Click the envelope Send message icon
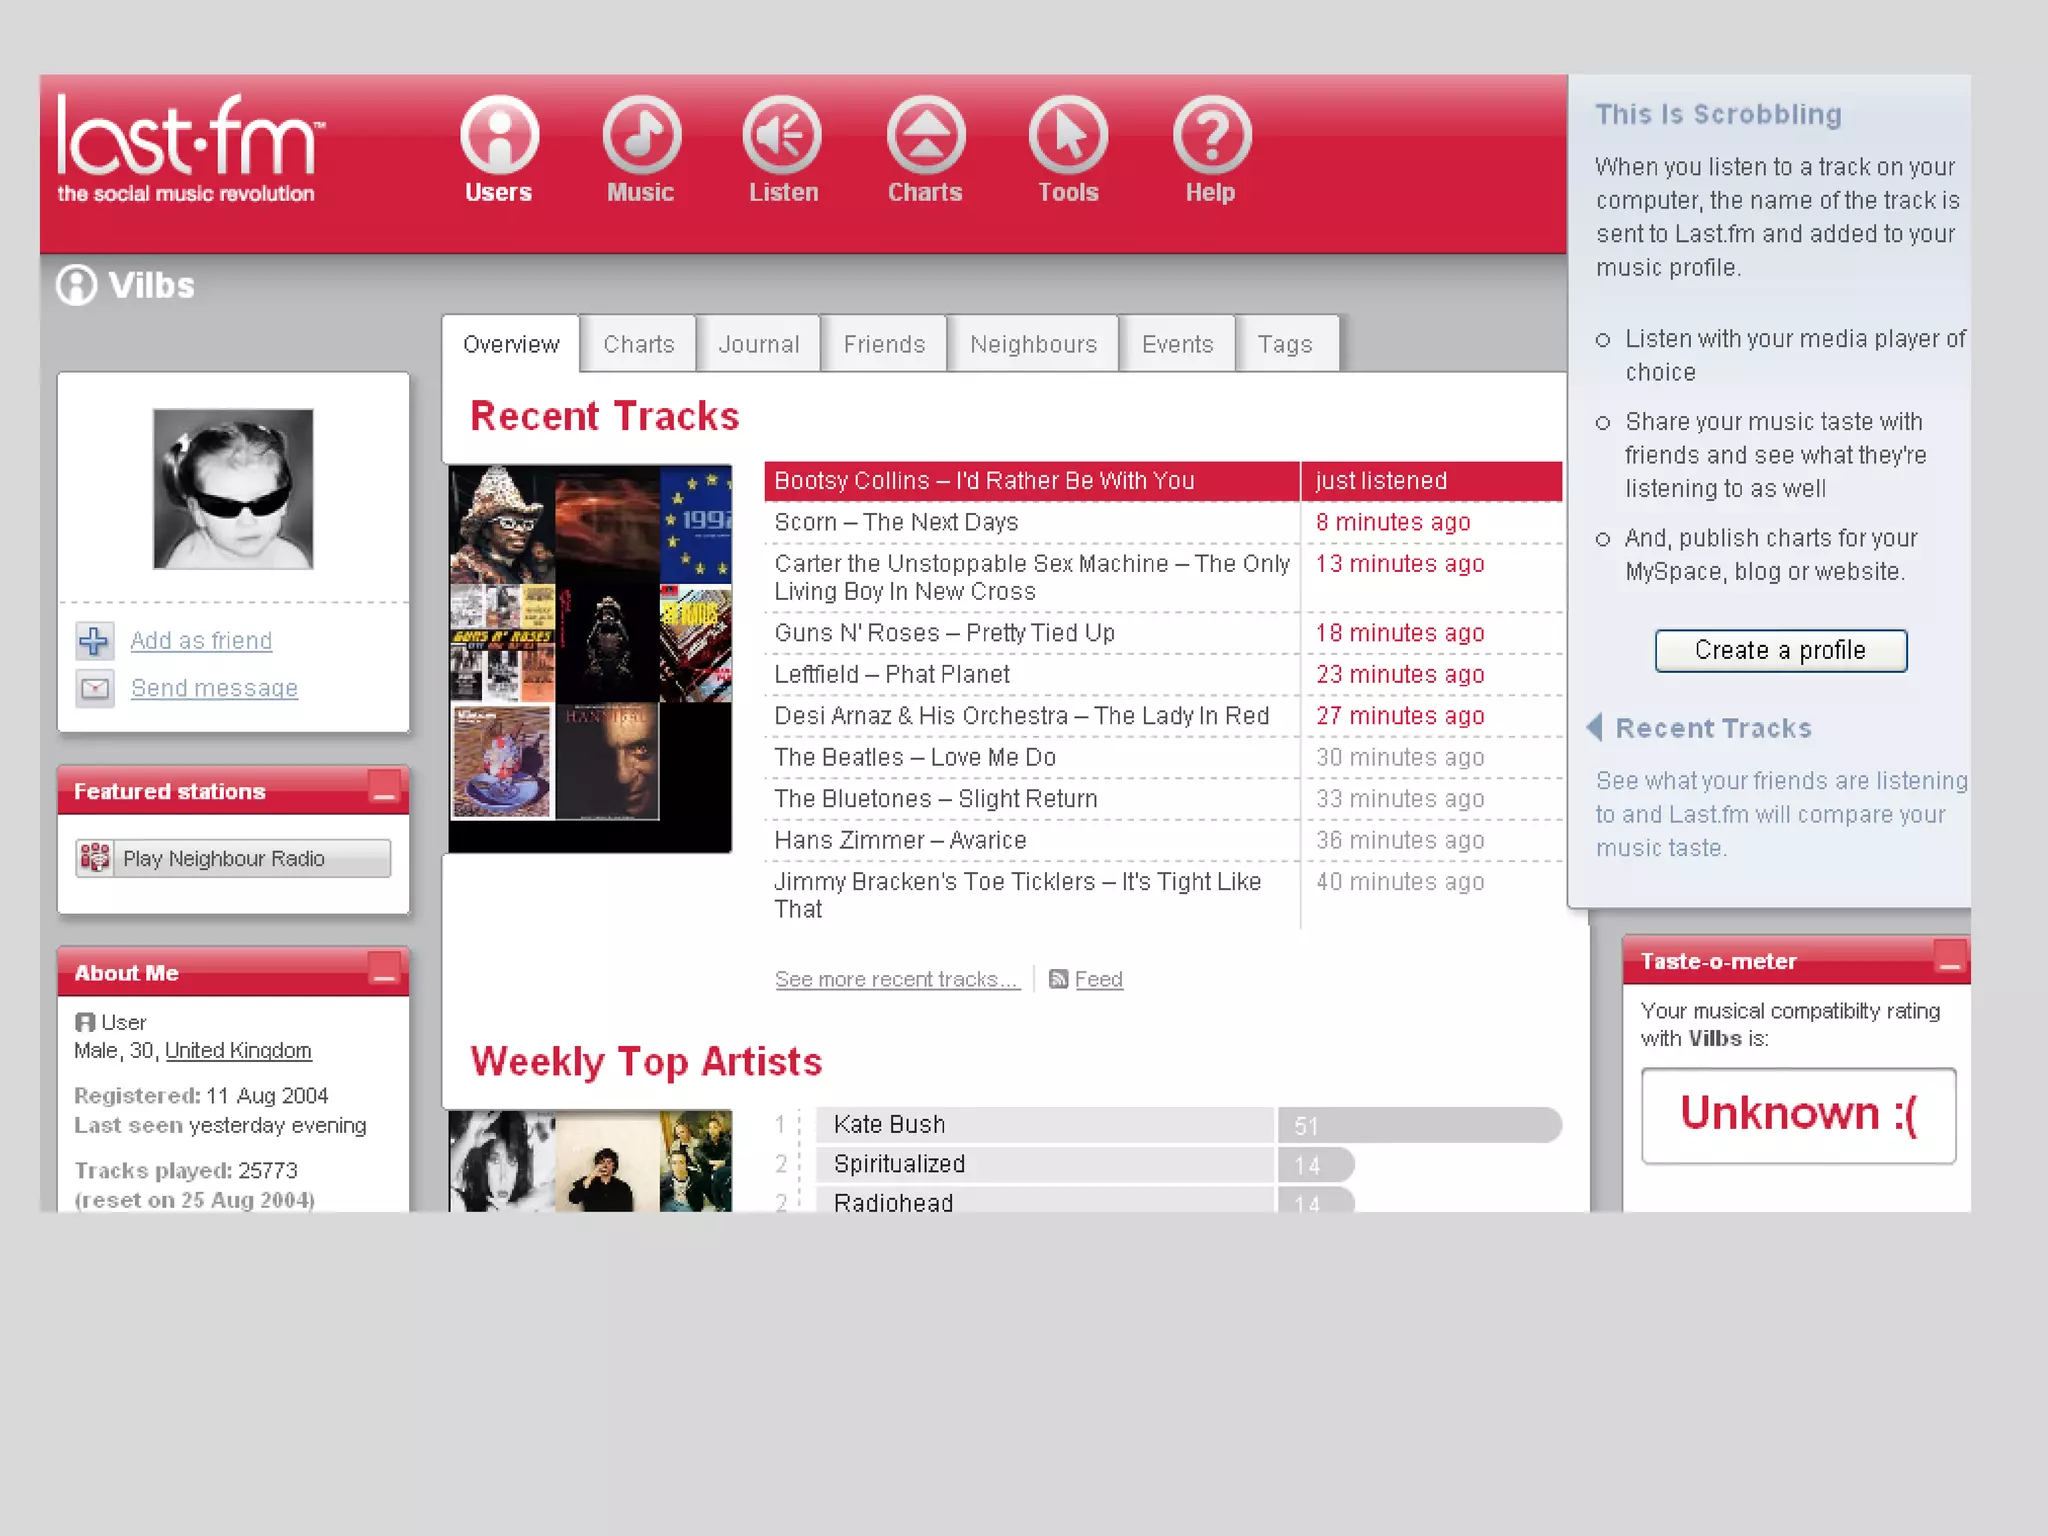The width and height of the screenshot is (2048, 1536). coord(95,688)
